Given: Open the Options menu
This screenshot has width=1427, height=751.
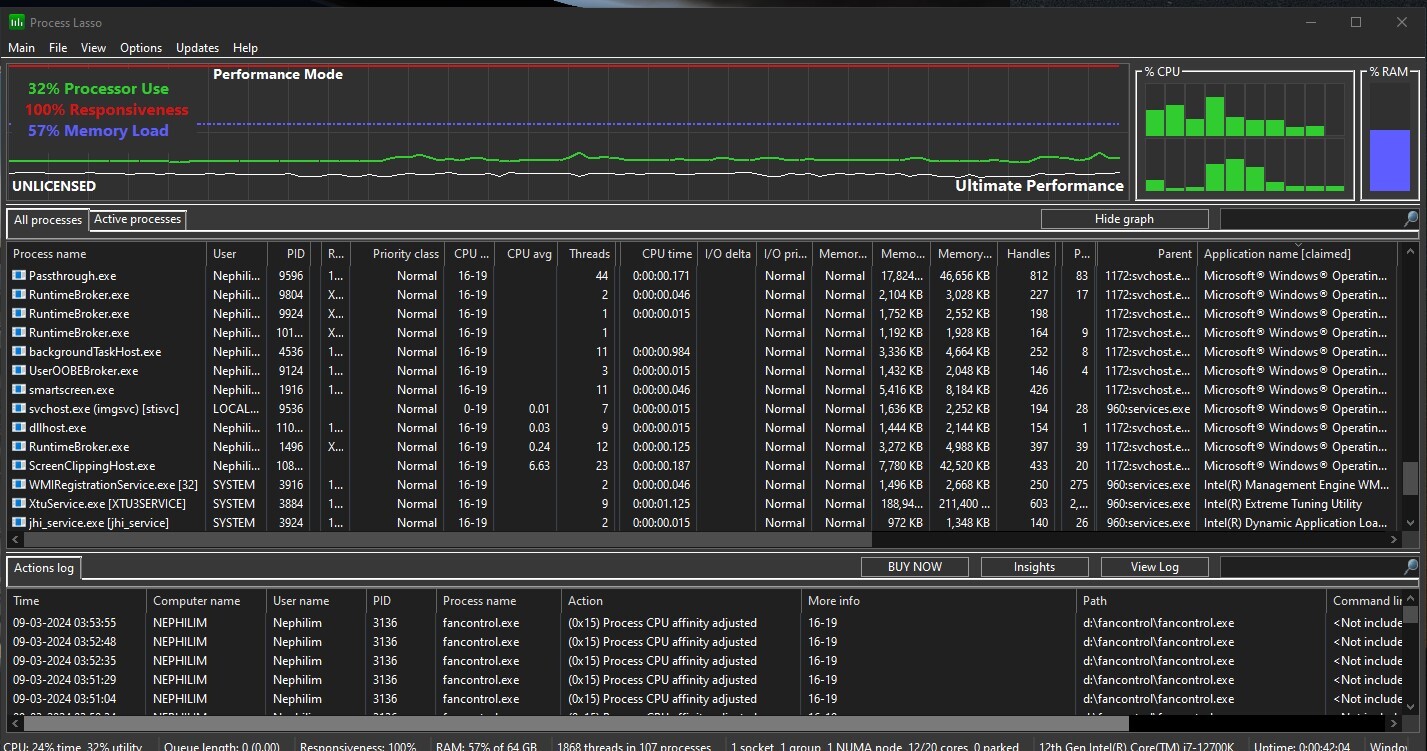Looking at the screenshot, I should tap(141, 48).
